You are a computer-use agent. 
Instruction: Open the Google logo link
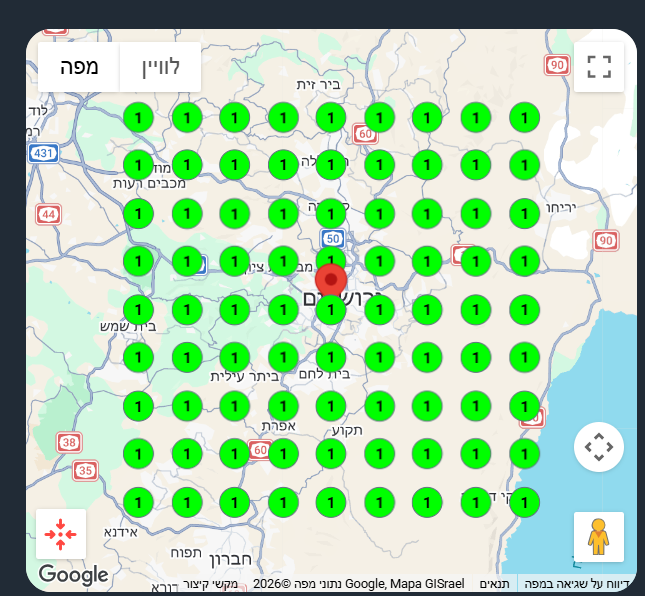click(74, 574)
